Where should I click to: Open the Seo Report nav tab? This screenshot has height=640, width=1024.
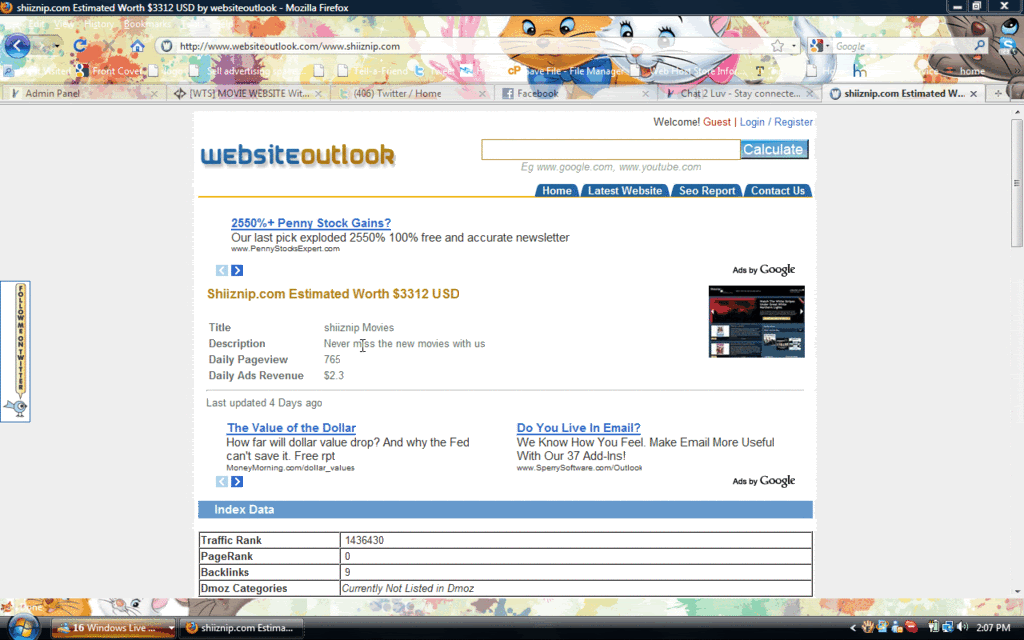707,191
